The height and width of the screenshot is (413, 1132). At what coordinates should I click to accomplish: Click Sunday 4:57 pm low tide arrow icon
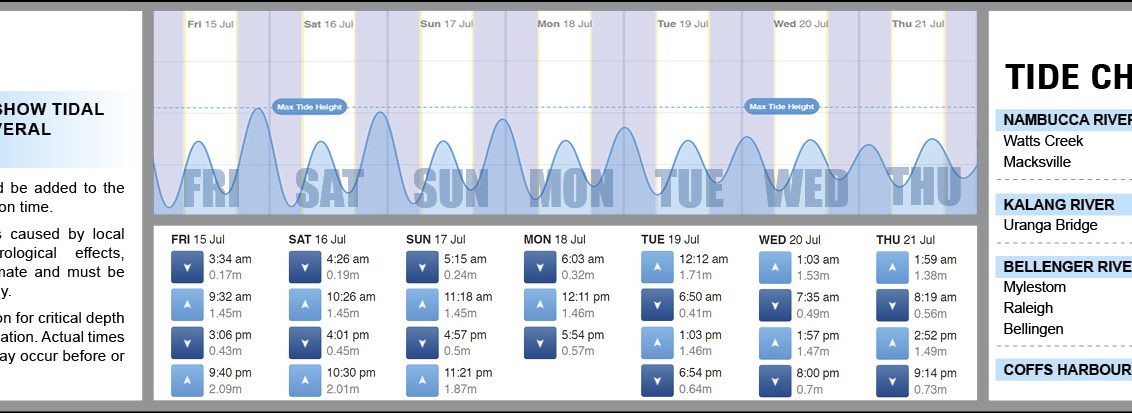click(422, 343)
